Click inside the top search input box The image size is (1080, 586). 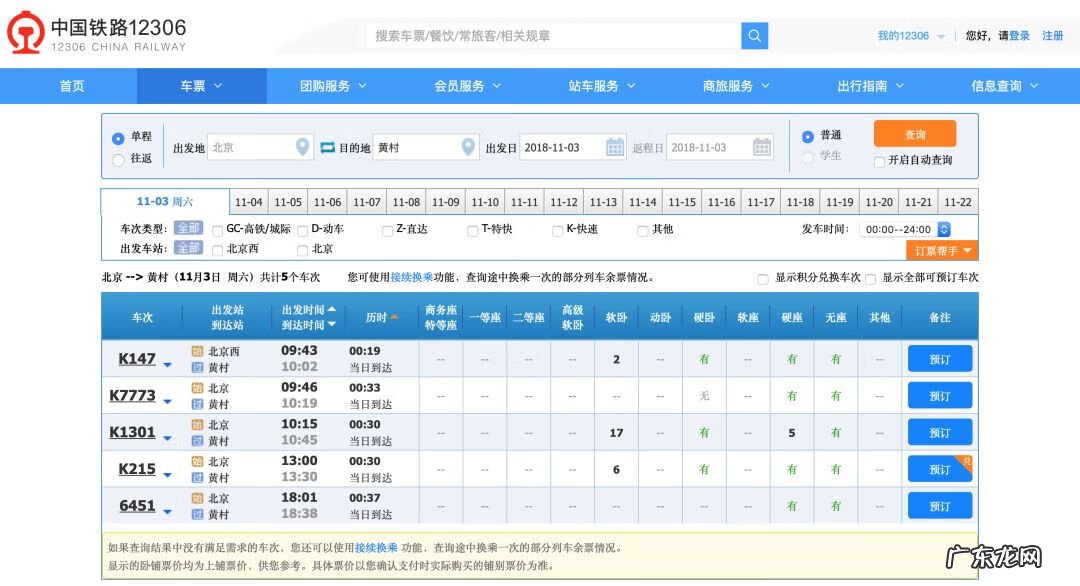pyautogui.click(x=550, y=35)
